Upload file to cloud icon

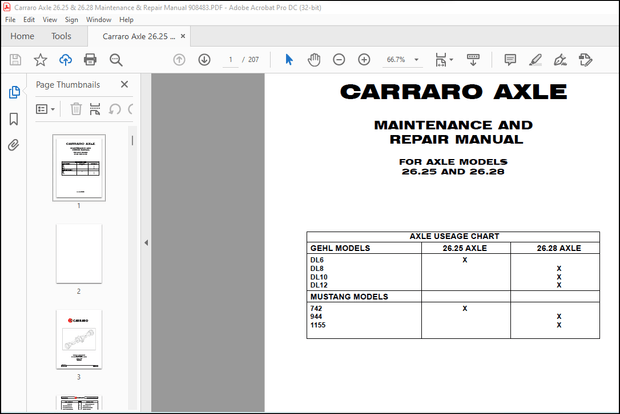tap(66, 60)
